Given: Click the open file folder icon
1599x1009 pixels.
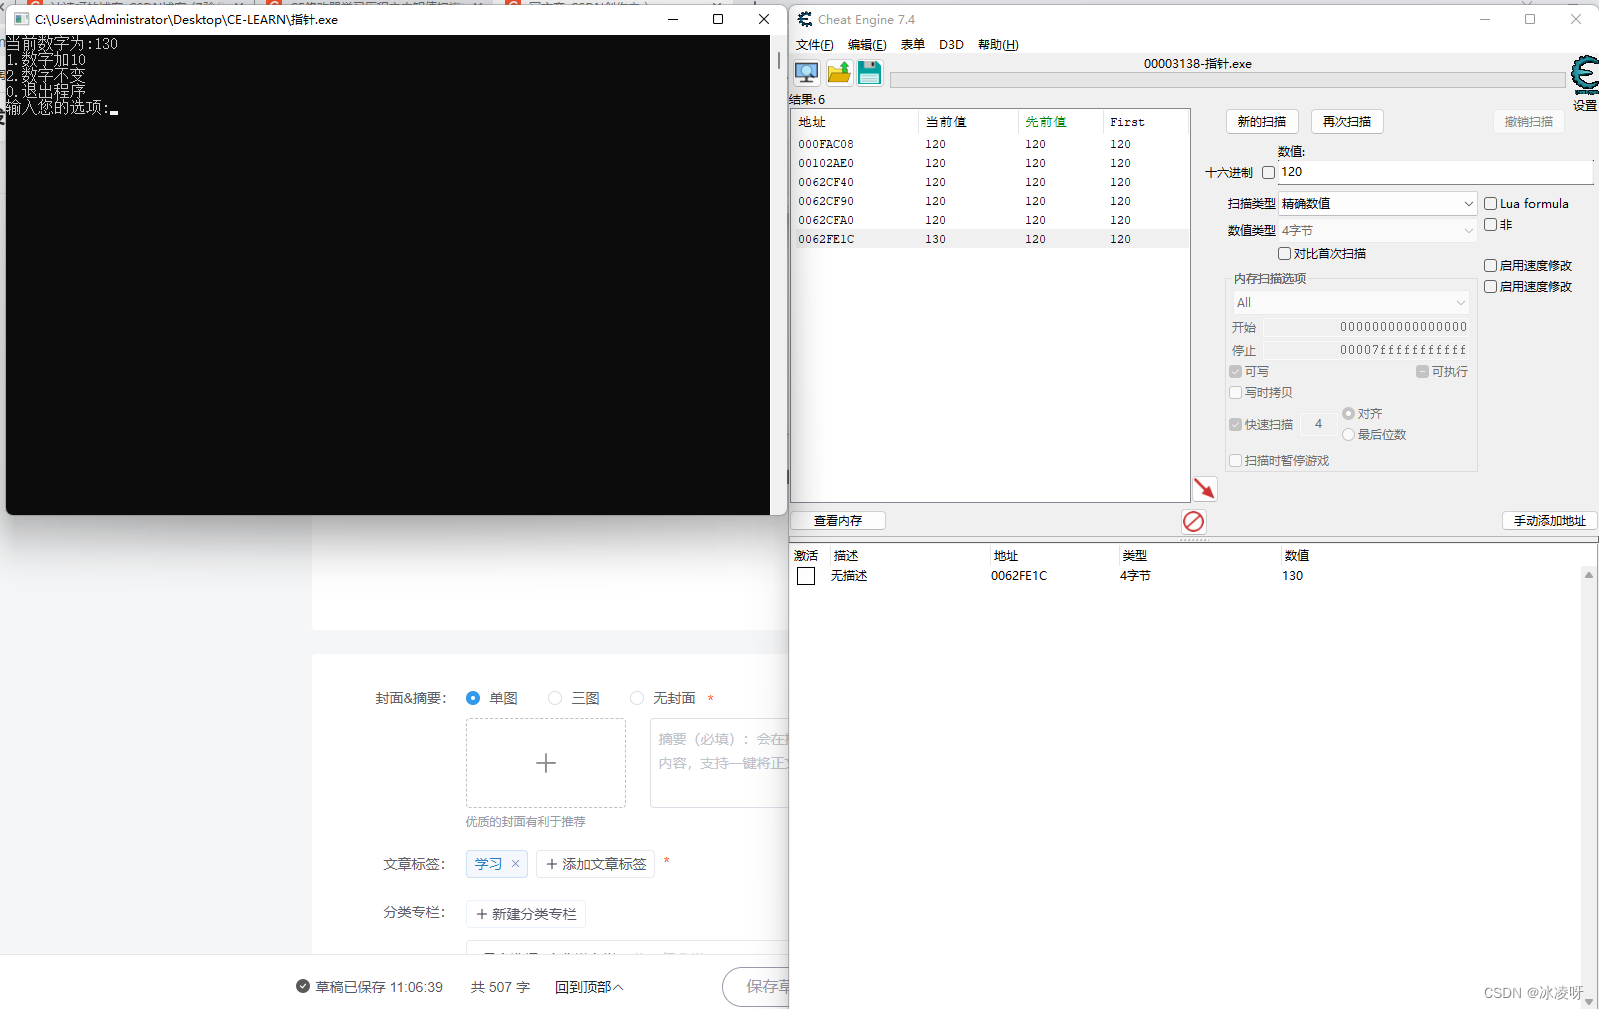Looking at the screenshot, I should coord(839,72).
